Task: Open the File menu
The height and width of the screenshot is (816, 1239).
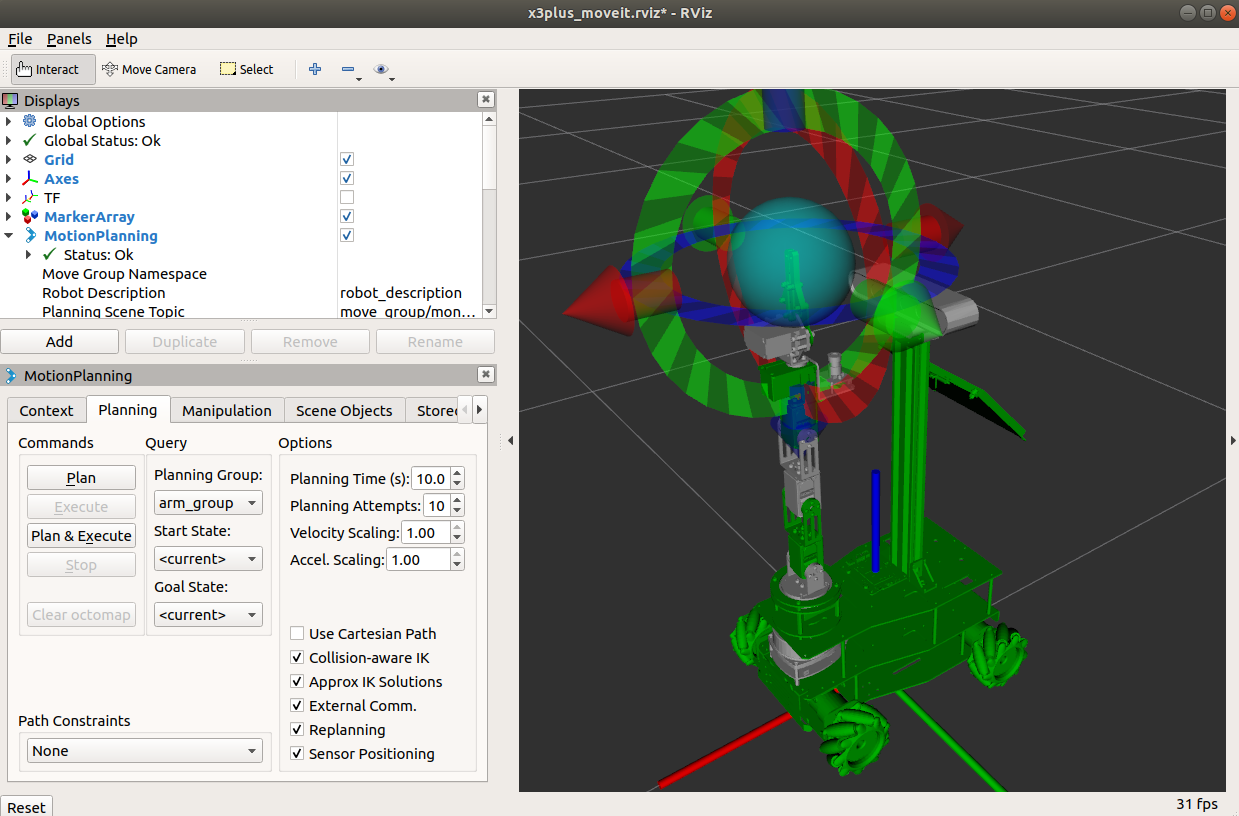Action: coord(20,39)
